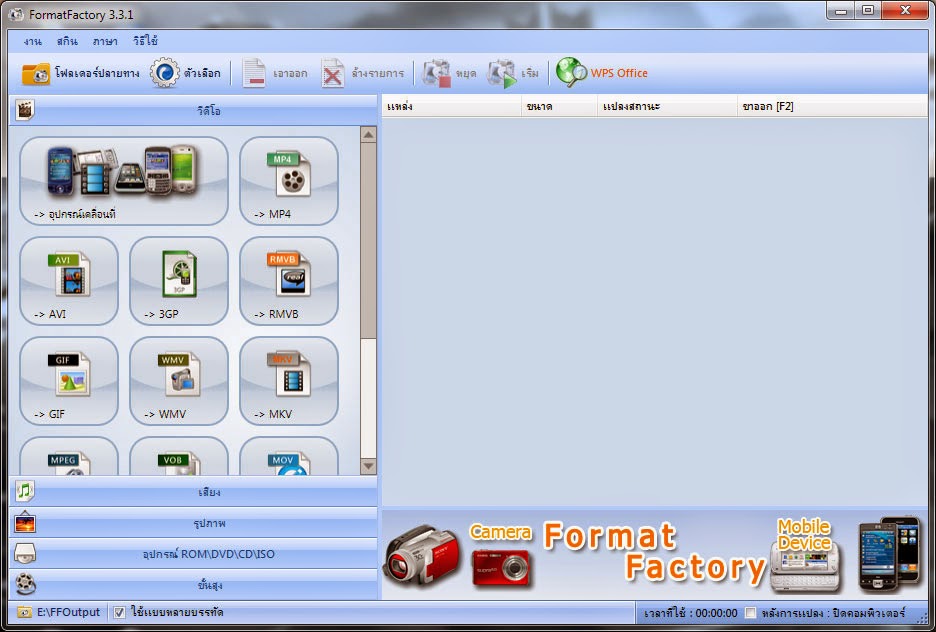The height and width of the screenshot is (632, 936).
Task: Expand the ROM\DVD\CD\ISO device panel
Action: click(193, 554)
